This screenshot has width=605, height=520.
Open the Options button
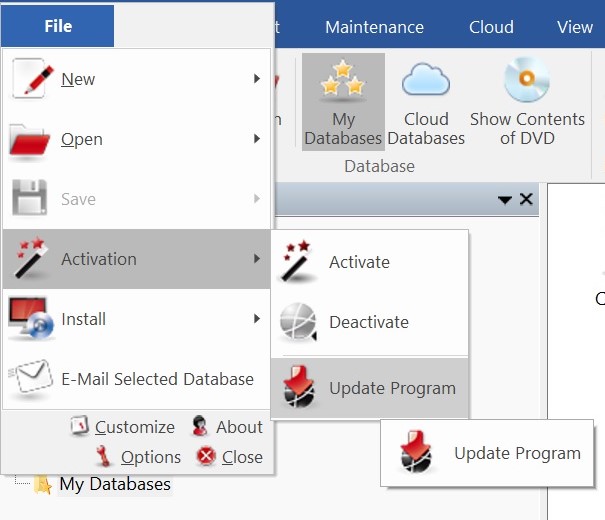point(139,457)
